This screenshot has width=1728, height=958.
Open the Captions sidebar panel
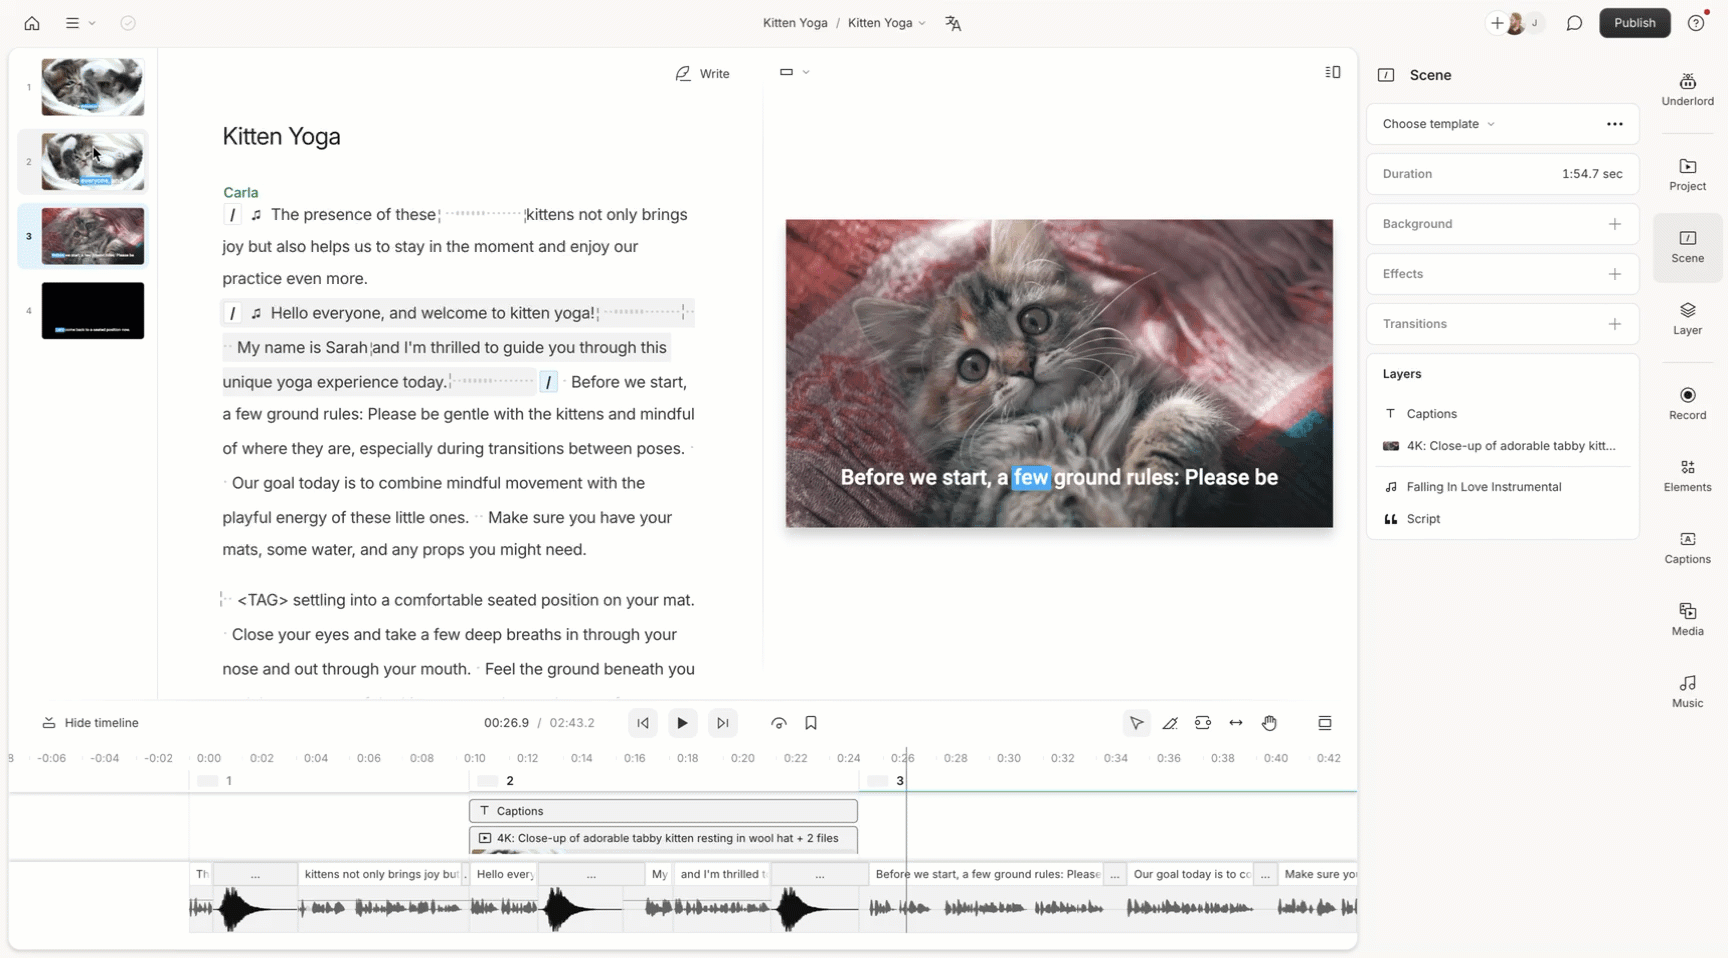coord(1687,547)
